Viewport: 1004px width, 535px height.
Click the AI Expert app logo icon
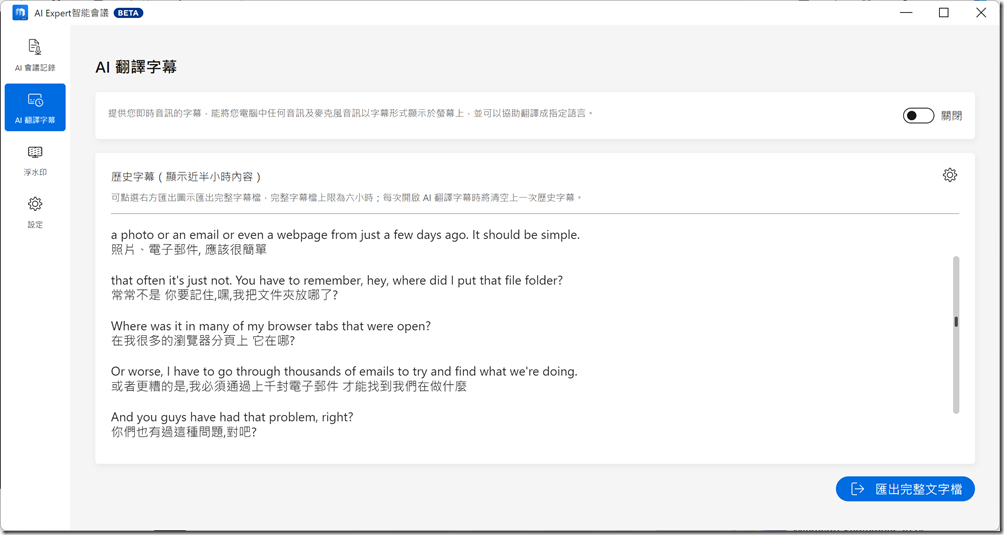coord(20,13)
